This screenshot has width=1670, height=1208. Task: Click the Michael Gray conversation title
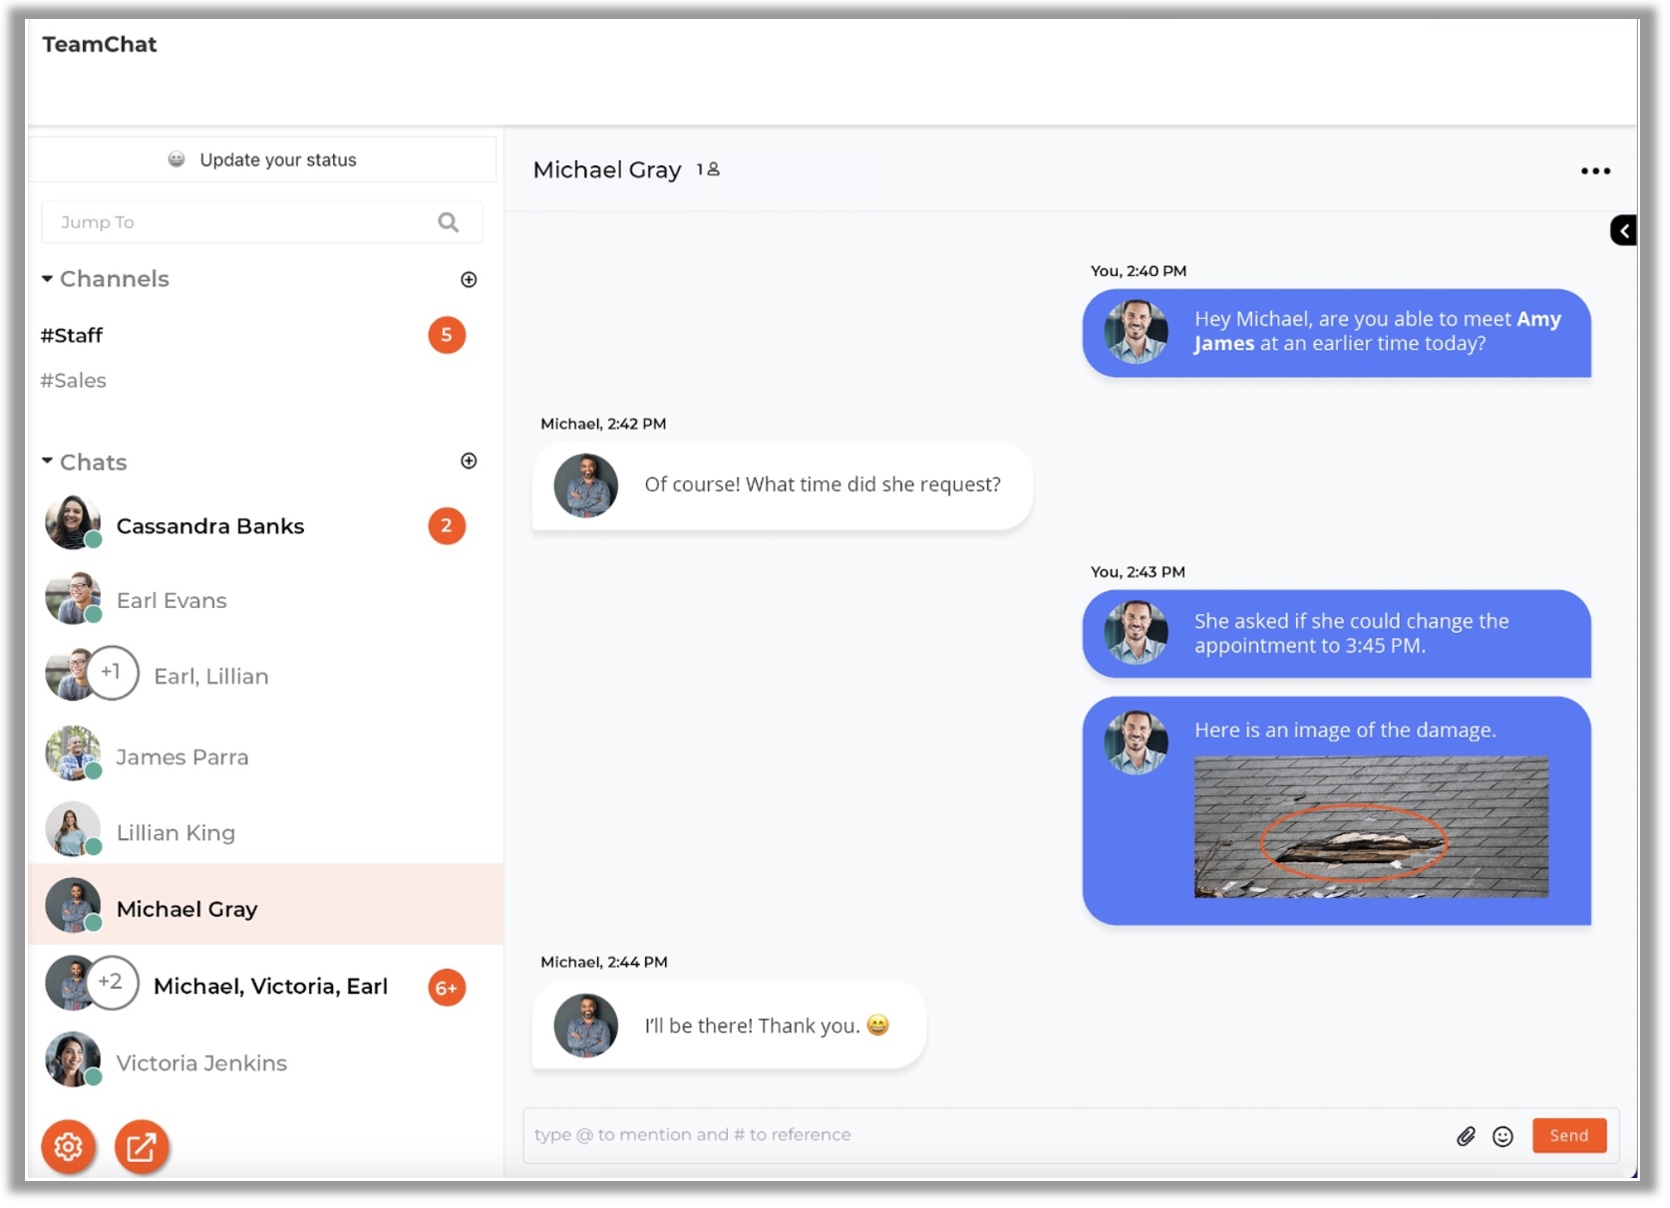point(607,170)
